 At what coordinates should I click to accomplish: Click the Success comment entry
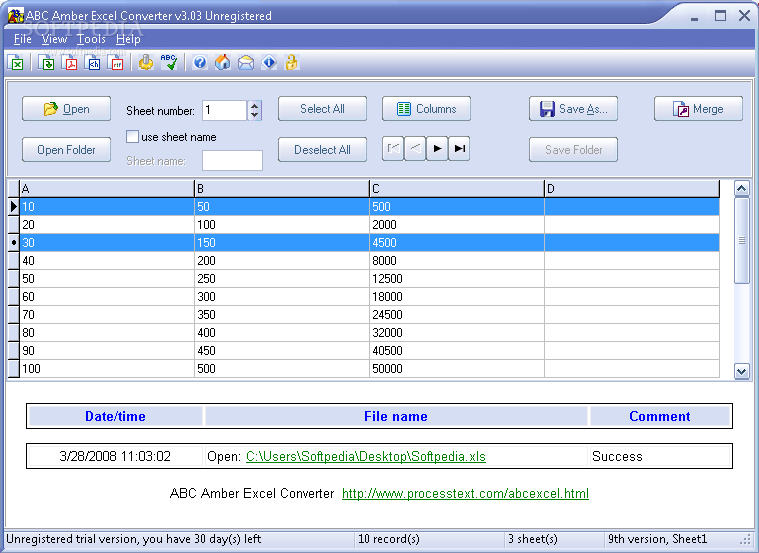pos(617,456)
